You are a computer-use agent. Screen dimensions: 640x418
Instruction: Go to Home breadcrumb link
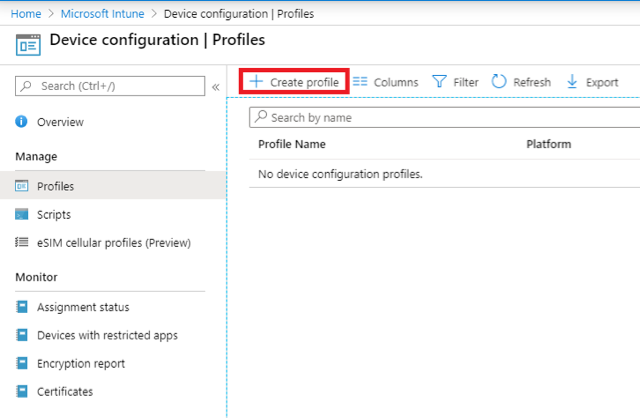point(26,14)
